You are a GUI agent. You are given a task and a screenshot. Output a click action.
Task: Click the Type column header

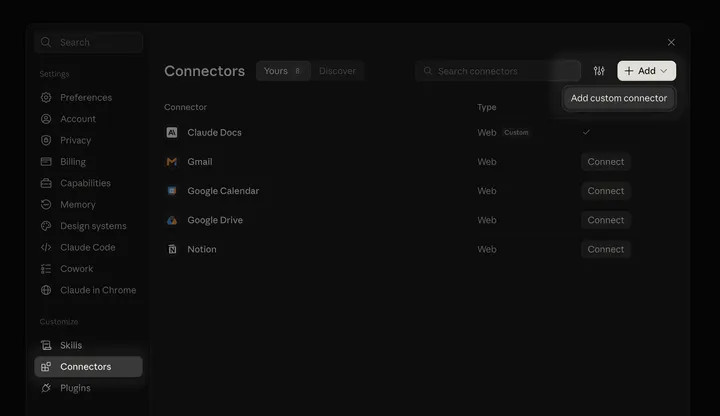487,107
